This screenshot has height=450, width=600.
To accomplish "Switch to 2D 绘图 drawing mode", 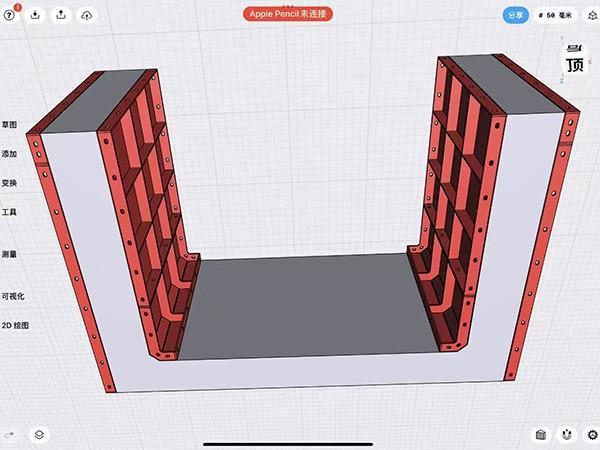I will (15, 325).
